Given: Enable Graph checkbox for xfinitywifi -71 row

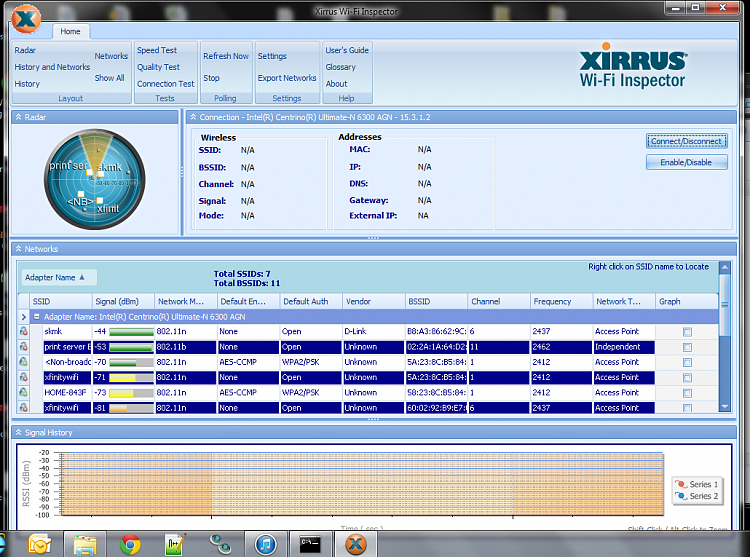Looking at the screenshot, I should (x=687, y=378).
